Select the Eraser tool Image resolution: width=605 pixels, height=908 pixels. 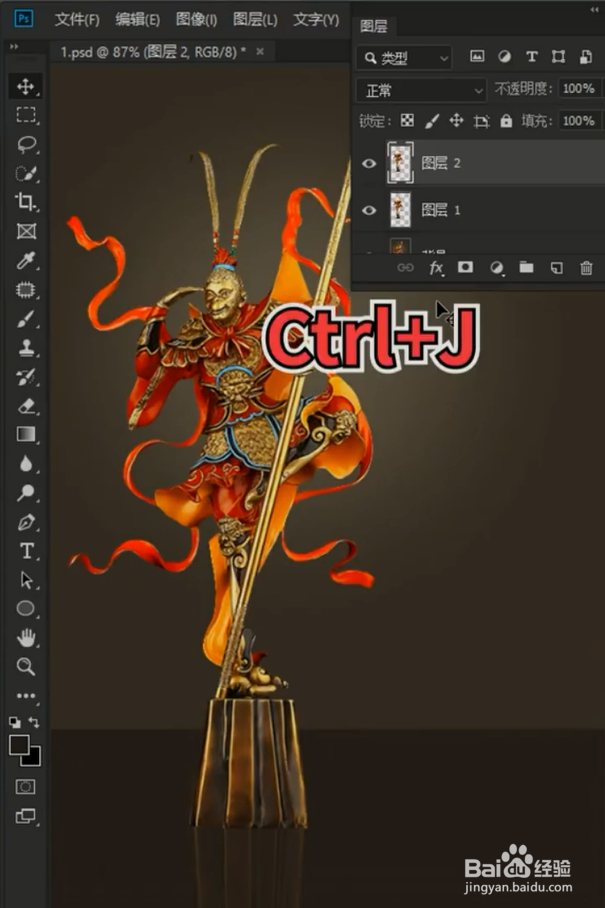(x=25, y=406)
